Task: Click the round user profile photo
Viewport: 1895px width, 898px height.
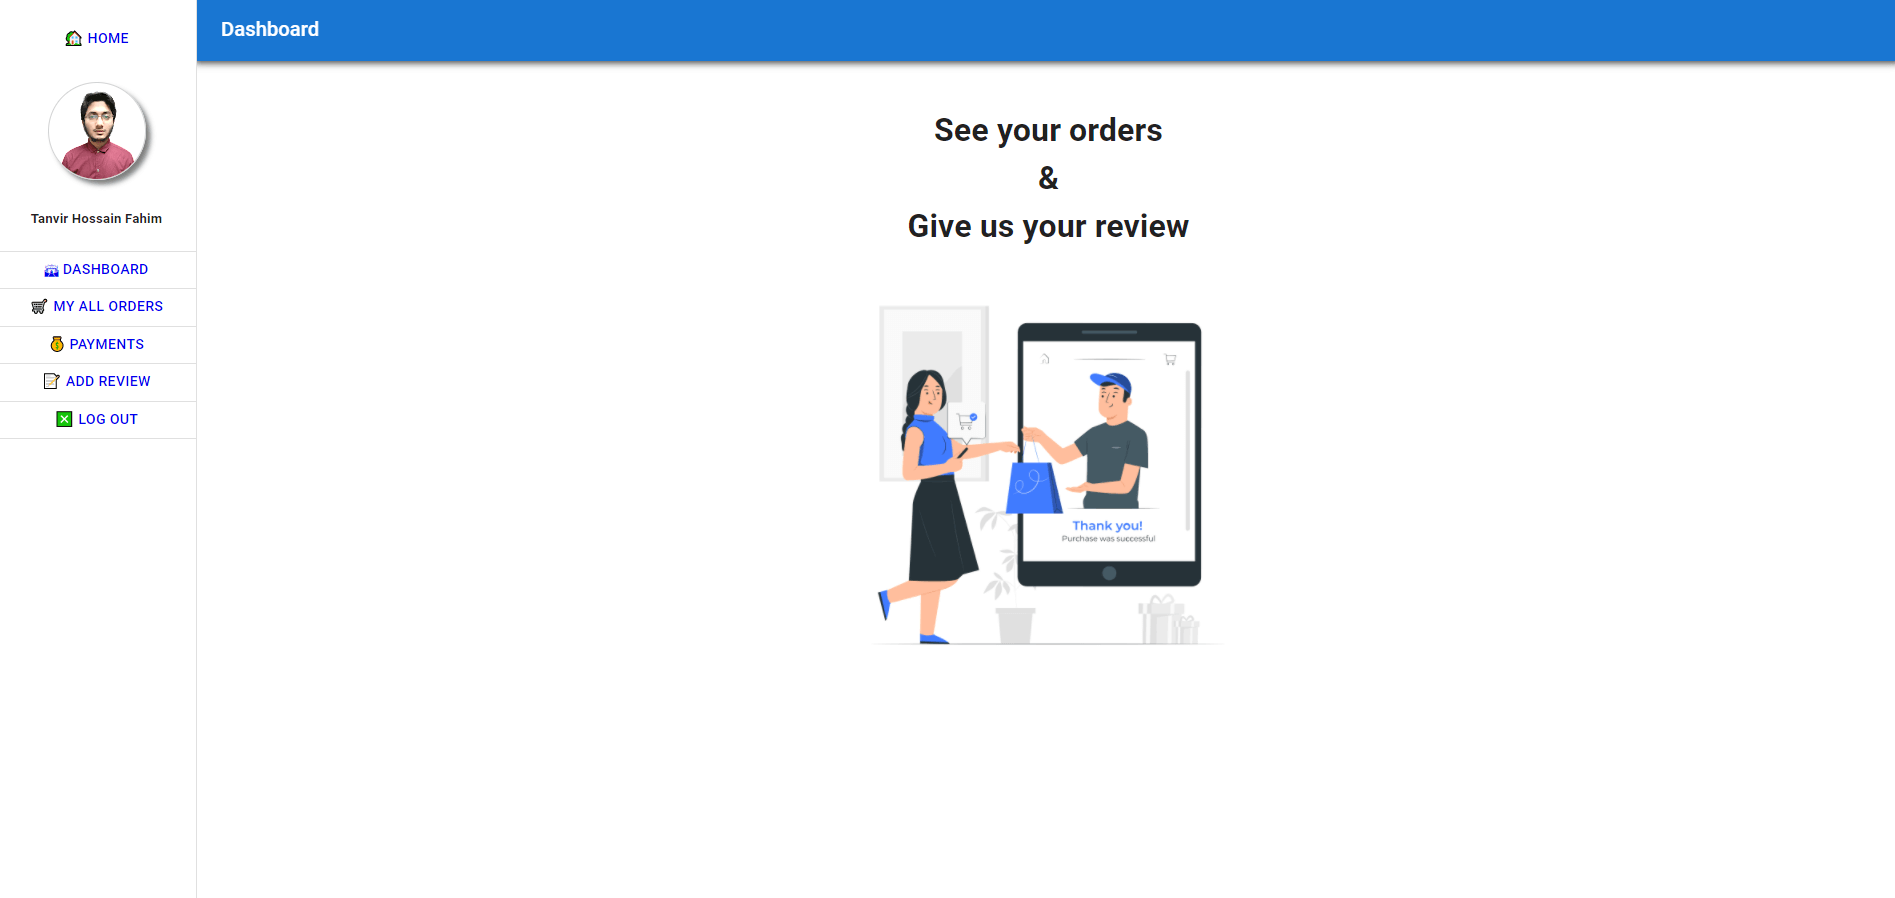Action: point(98,132)
